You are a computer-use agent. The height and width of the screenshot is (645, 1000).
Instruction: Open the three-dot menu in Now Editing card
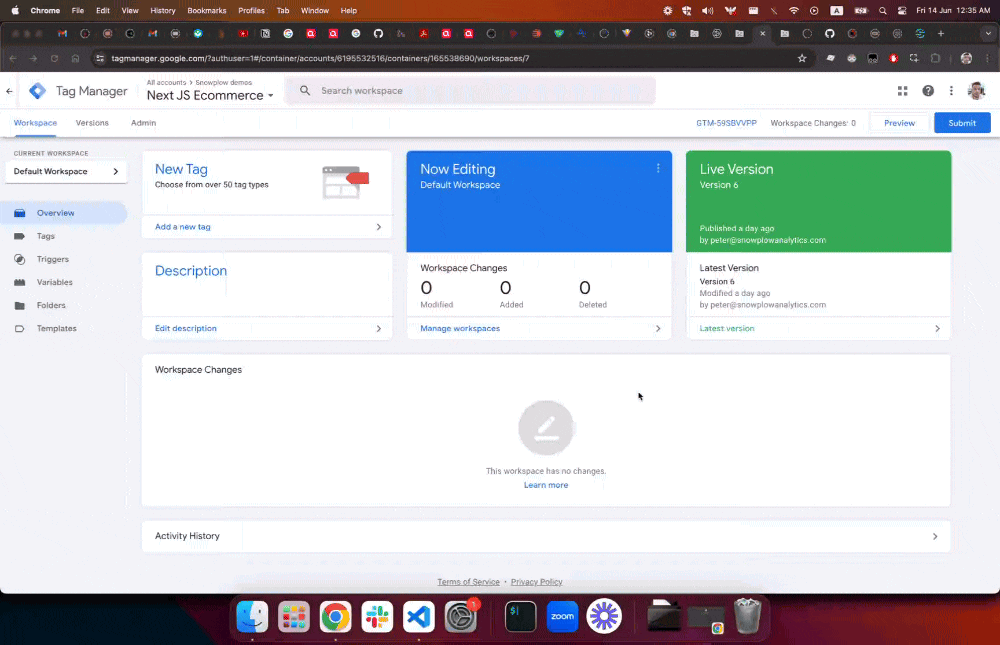point(658,168)
